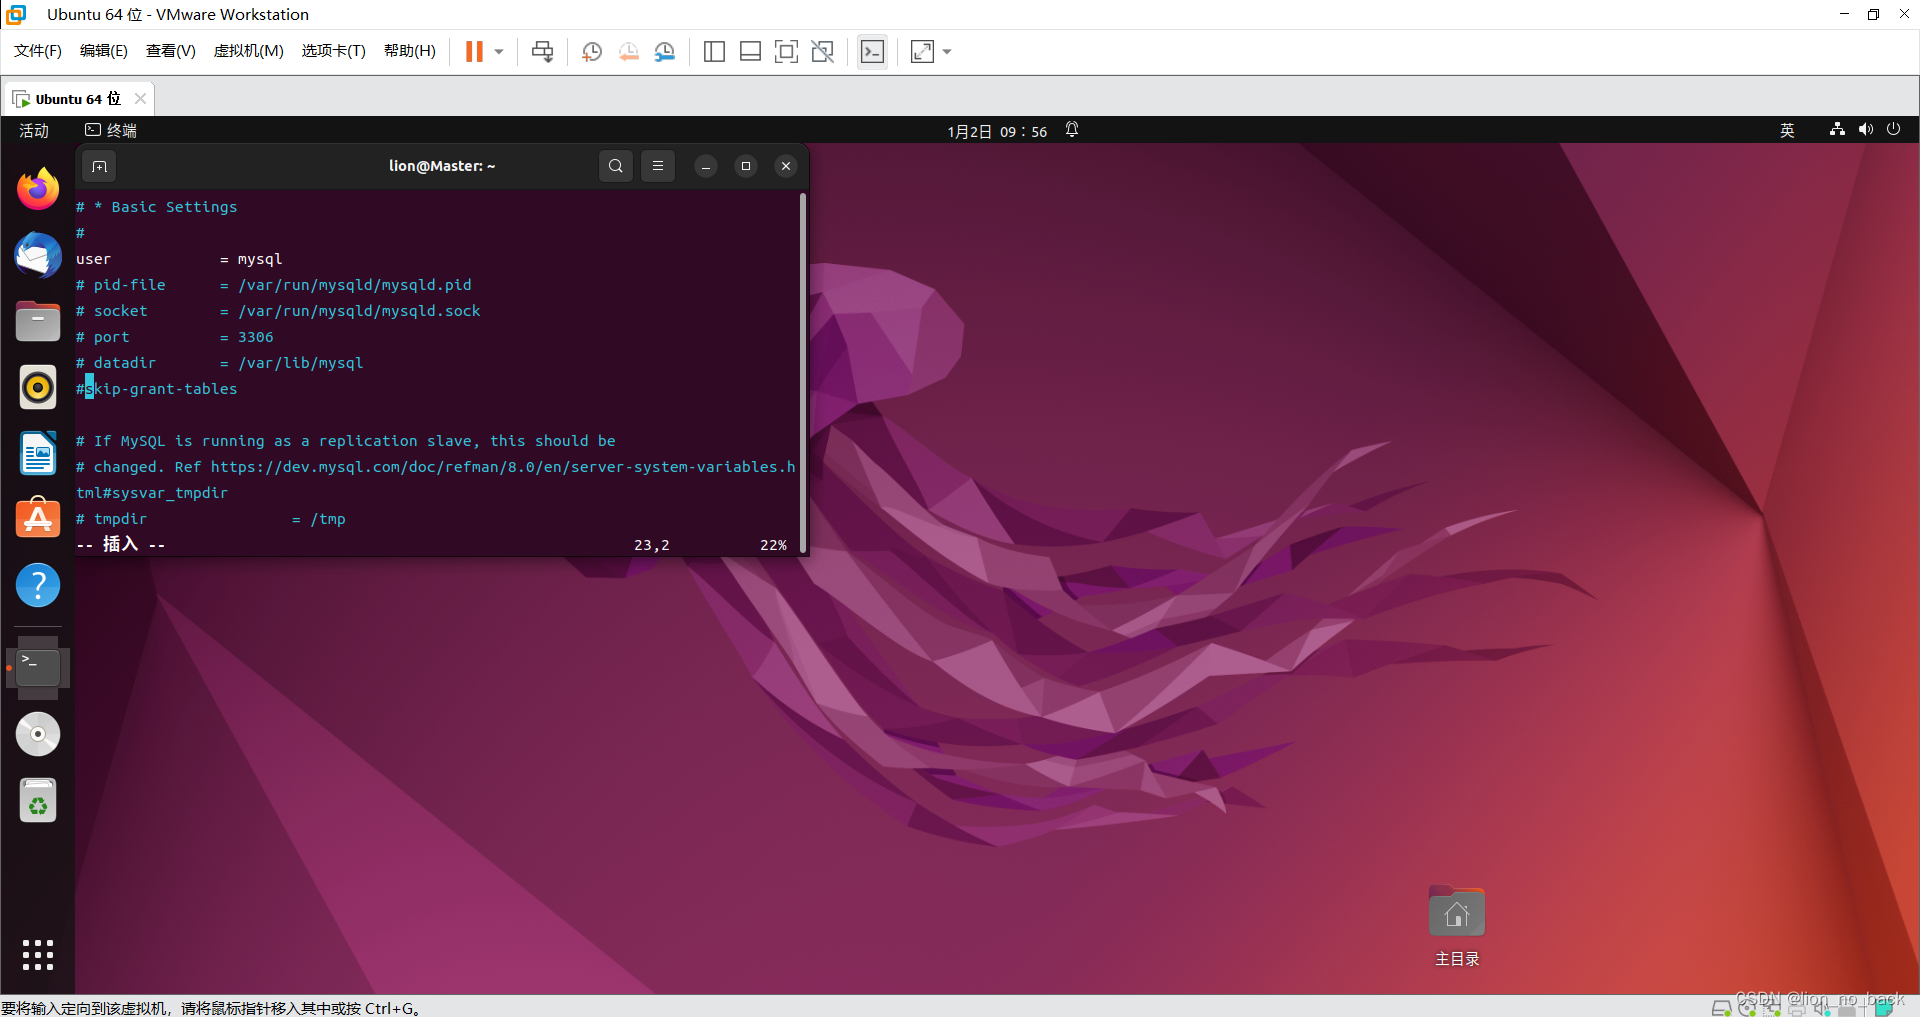Search within the terminal
This screenshot has width=1920, height=1017.
point(616,166)
